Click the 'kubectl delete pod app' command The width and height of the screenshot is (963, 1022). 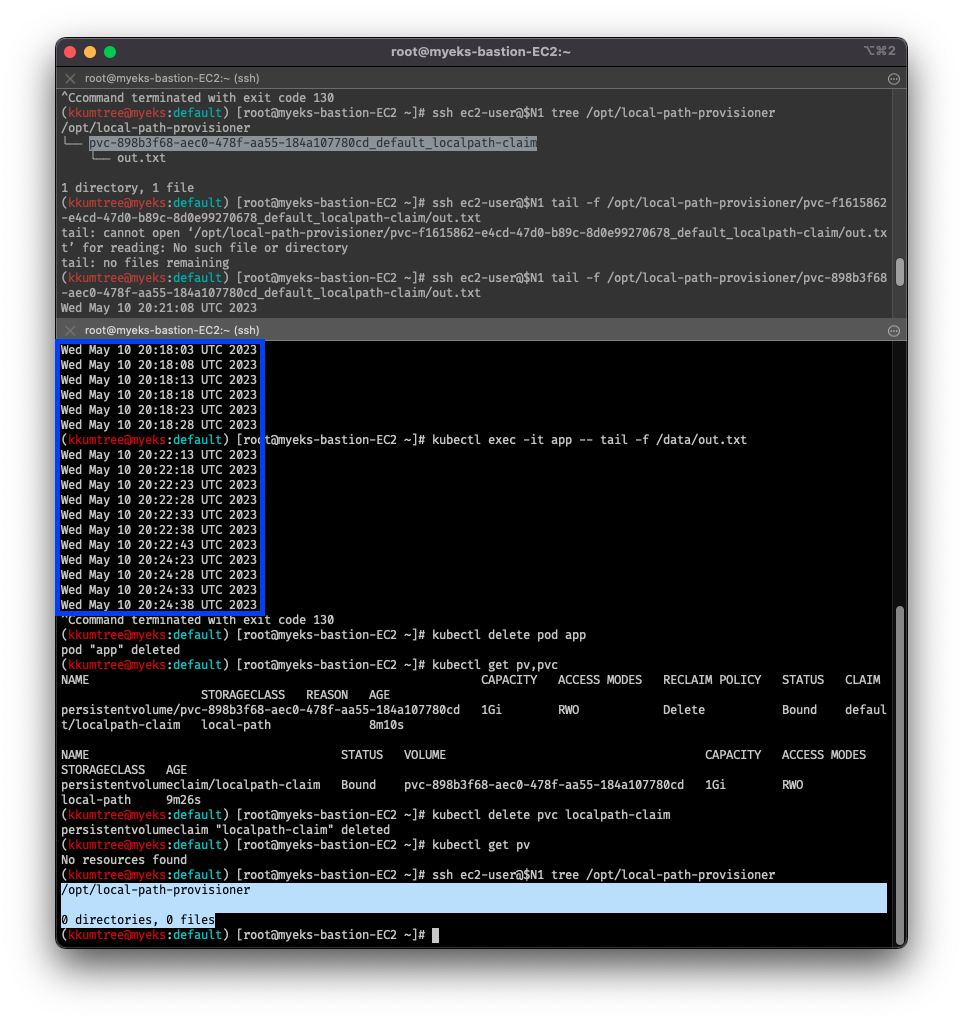coord(509,635)
